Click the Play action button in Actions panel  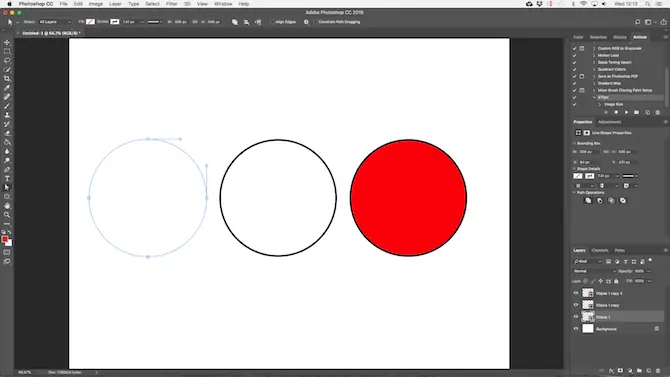[626, 112]
